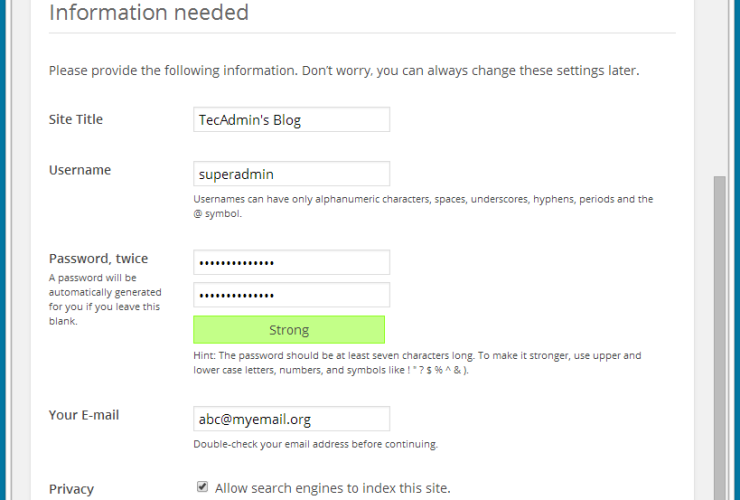Viewport: 740px width, 500px height.
Task: Click the green Strong password strength indicator
Action: coord(289,330)
